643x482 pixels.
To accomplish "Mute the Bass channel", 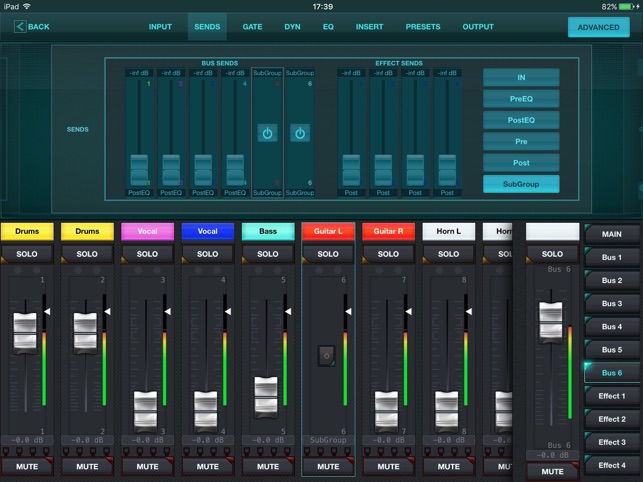I will coord(267,466).
